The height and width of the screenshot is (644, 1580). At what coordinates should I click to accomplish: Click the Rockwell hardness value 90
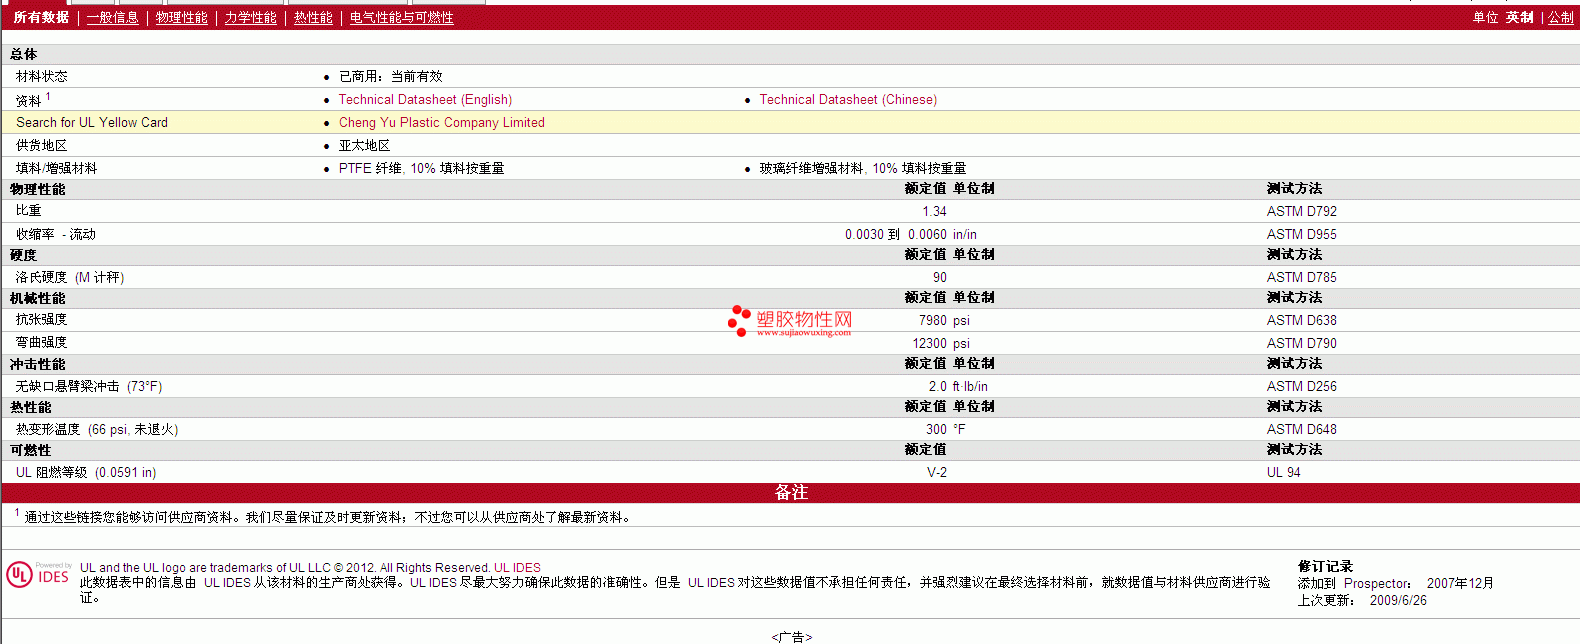[x=940, y=277]
